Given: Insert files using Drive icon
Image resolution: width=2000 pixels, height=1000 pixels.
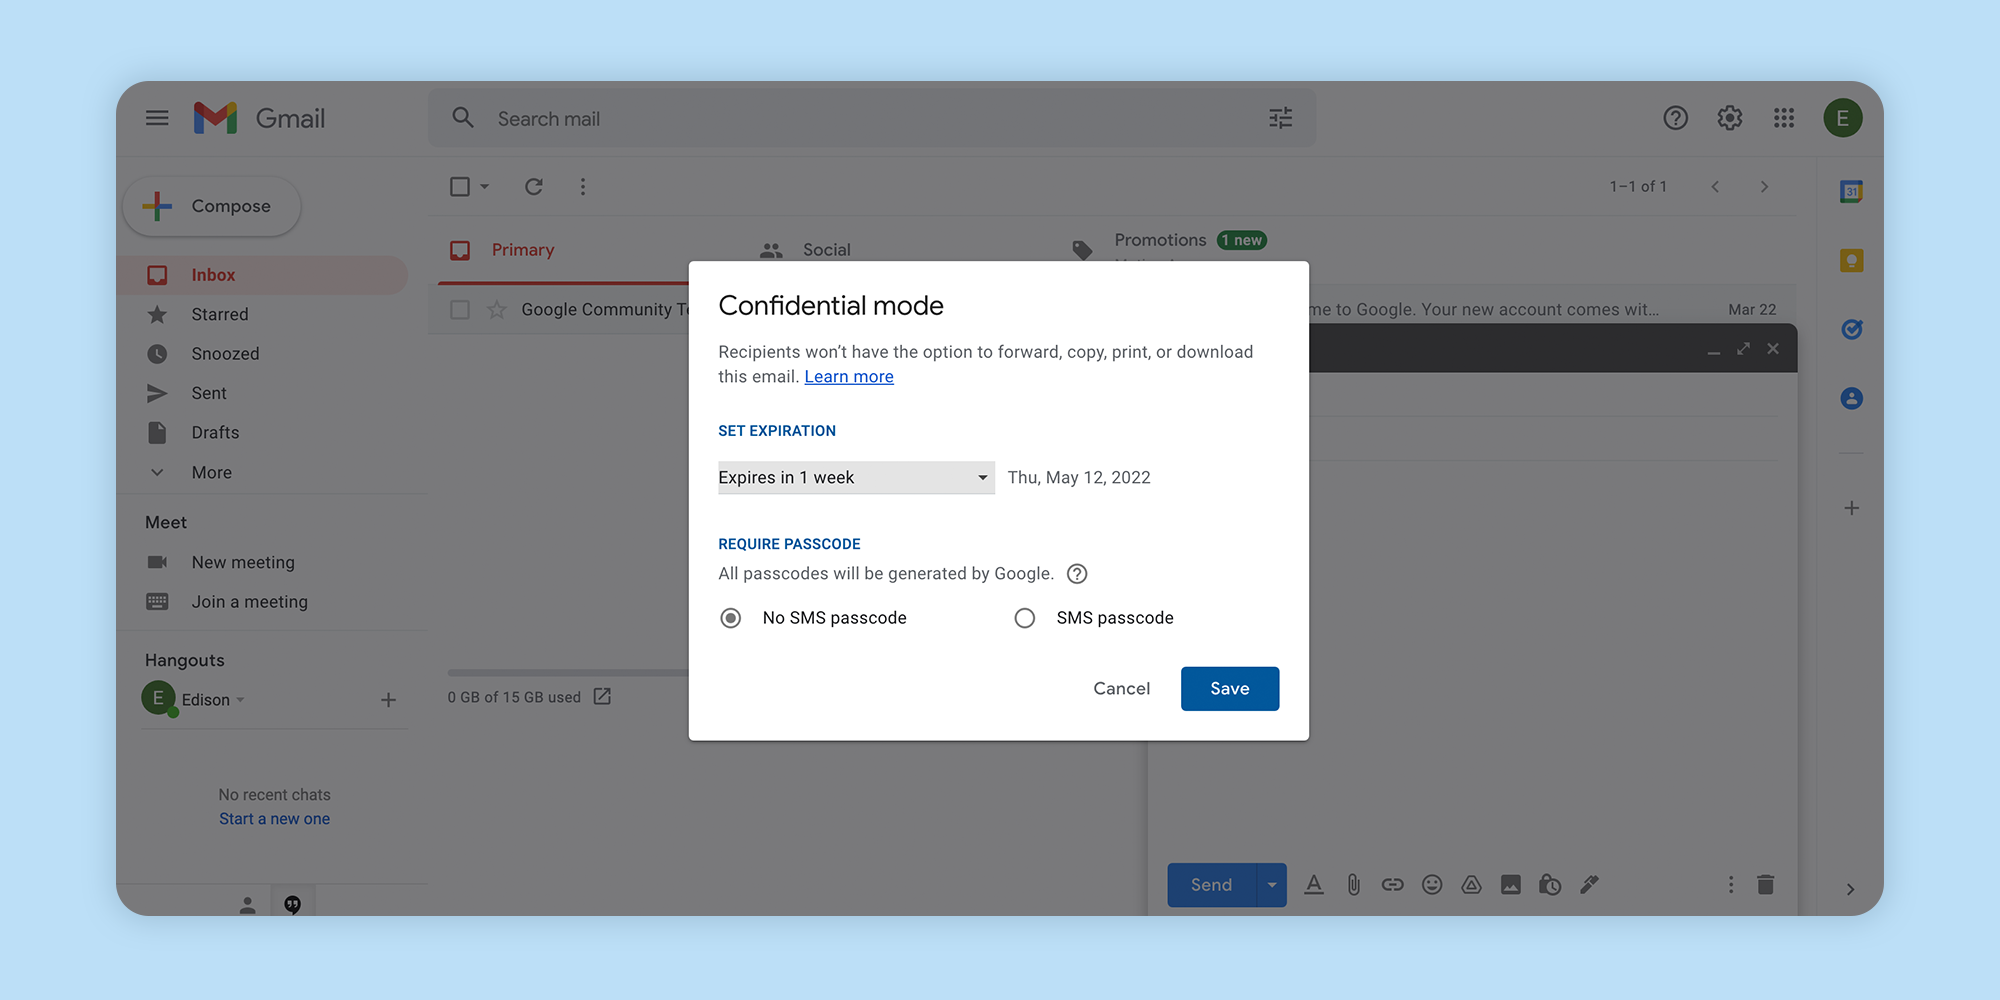Looking at the screenshot, I should point(1471,884).
